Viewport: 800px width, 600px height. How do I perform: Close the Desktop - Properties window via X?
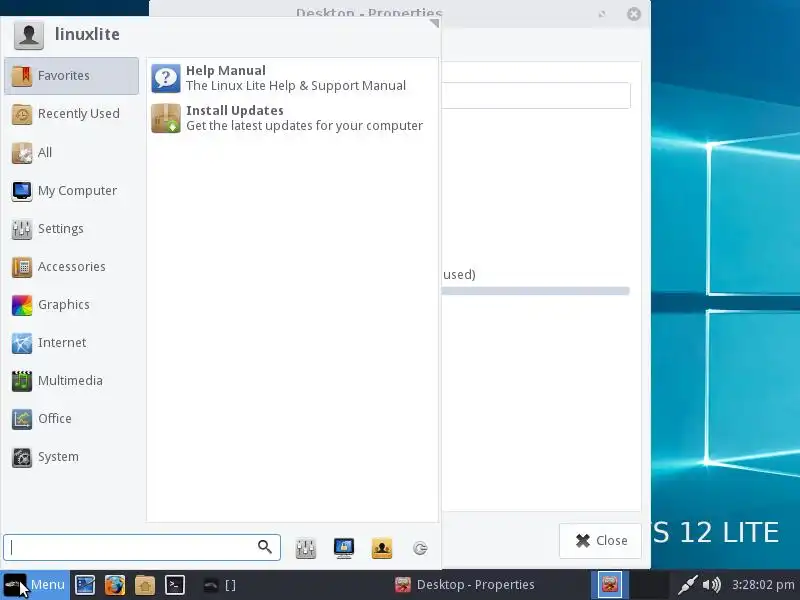point(634,14)
